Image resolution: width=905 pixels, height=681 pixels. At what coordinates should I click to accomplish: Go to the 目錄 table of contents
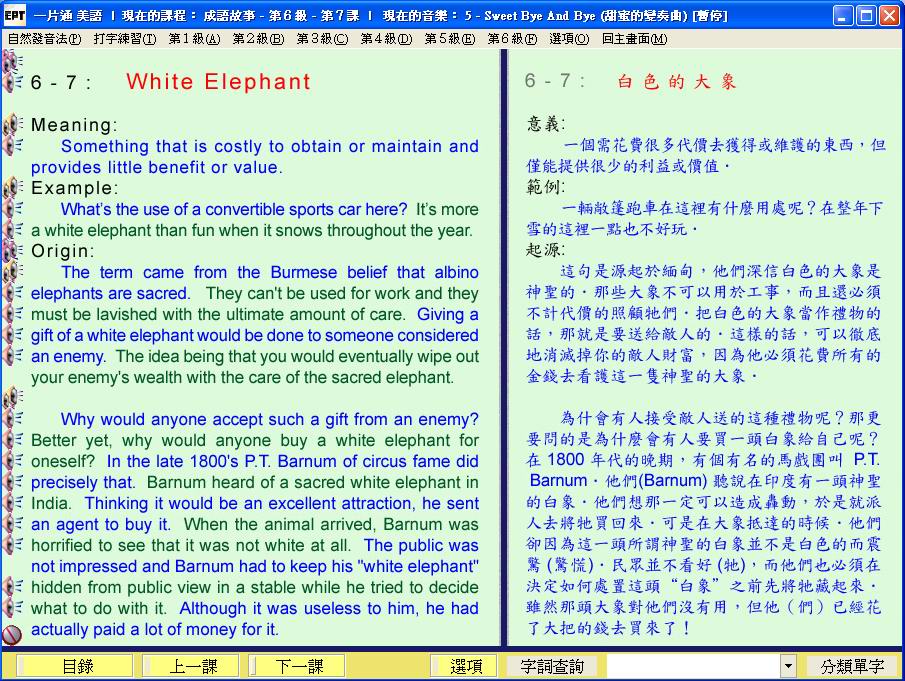click(76, 666)
